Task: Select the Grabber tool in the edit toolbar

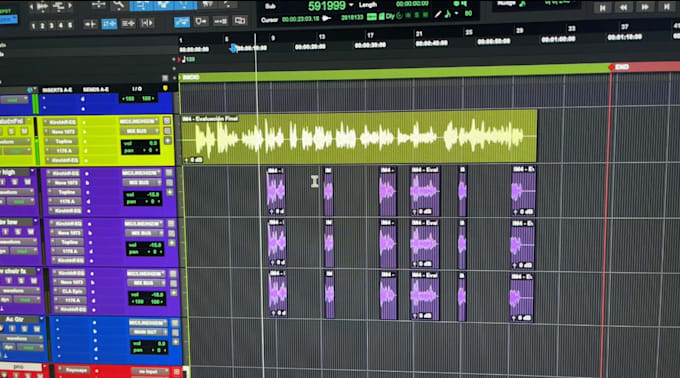Action: click(x=185, y=5)
